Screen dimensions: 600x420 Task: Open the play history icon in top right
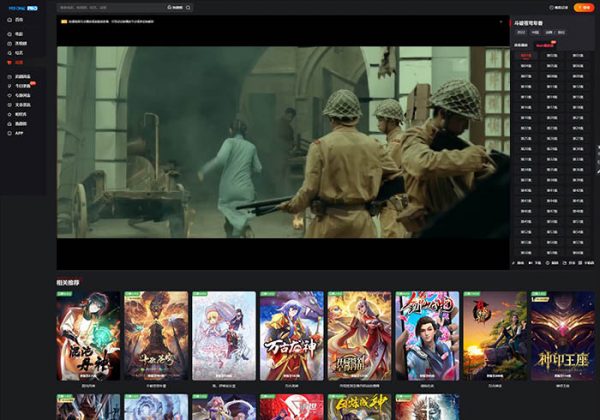[x=553, y=7]
